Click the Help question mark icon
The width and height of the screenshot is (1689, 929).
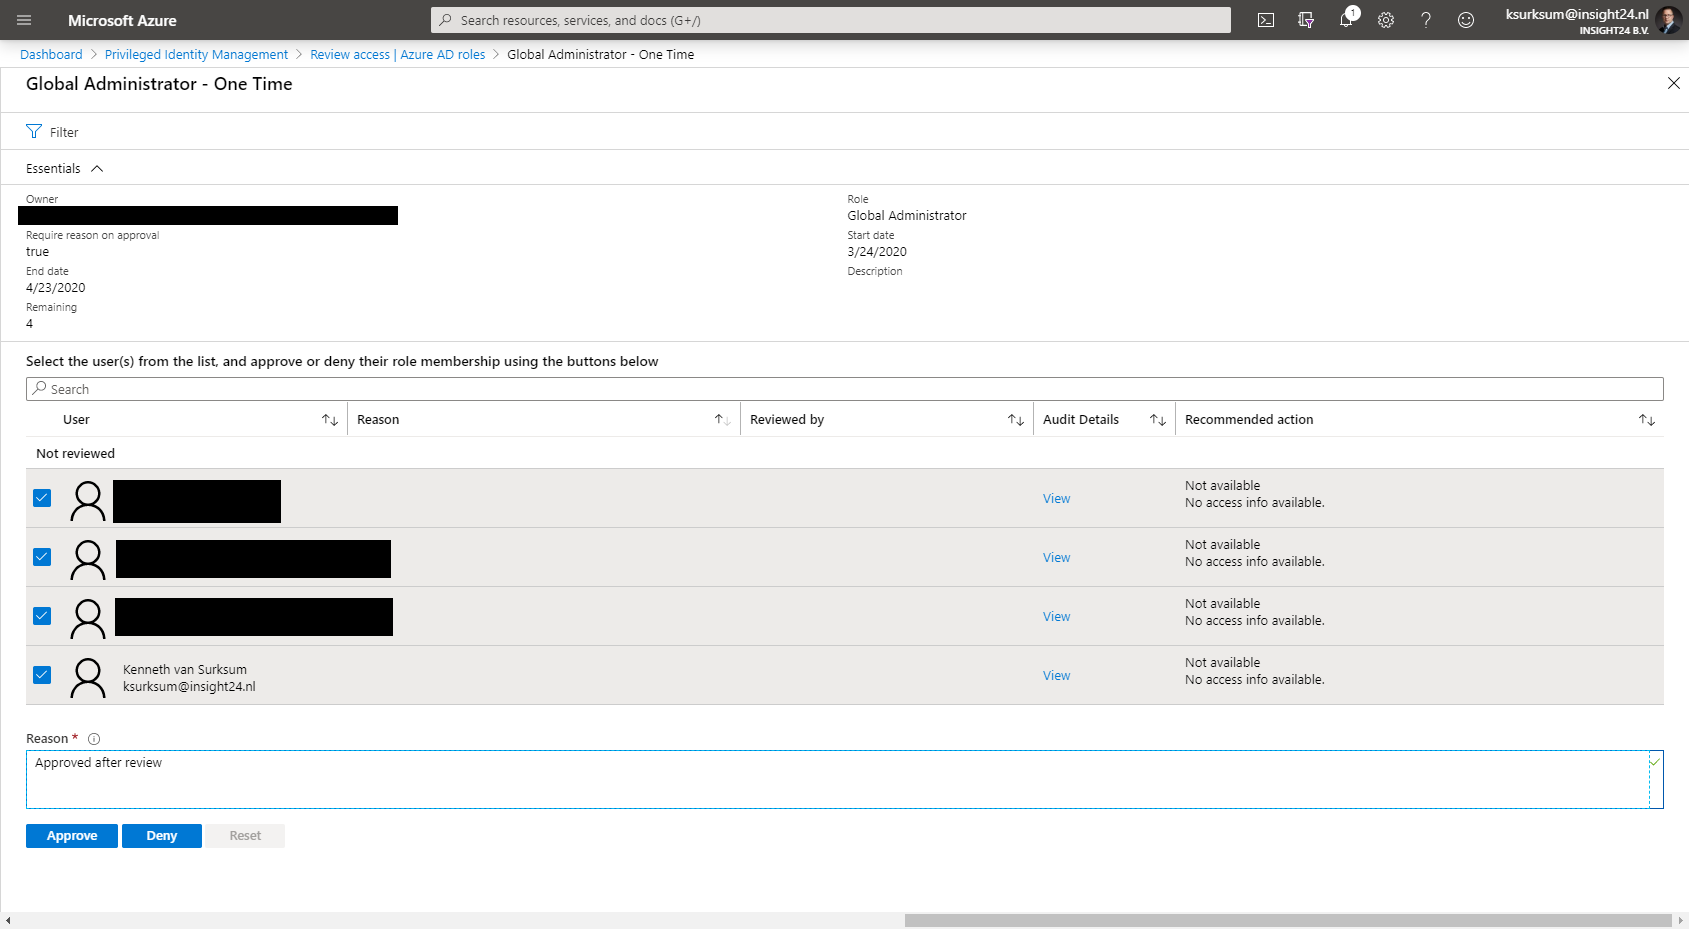1425,20
